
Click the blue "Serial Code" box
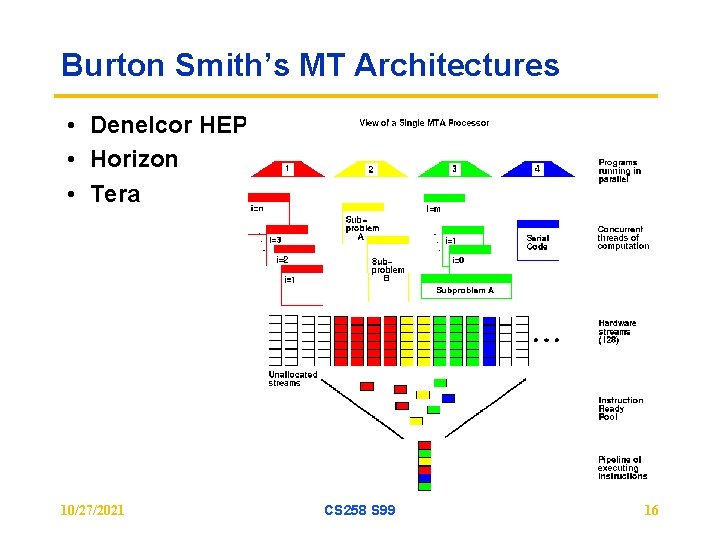tap(538, 241)
